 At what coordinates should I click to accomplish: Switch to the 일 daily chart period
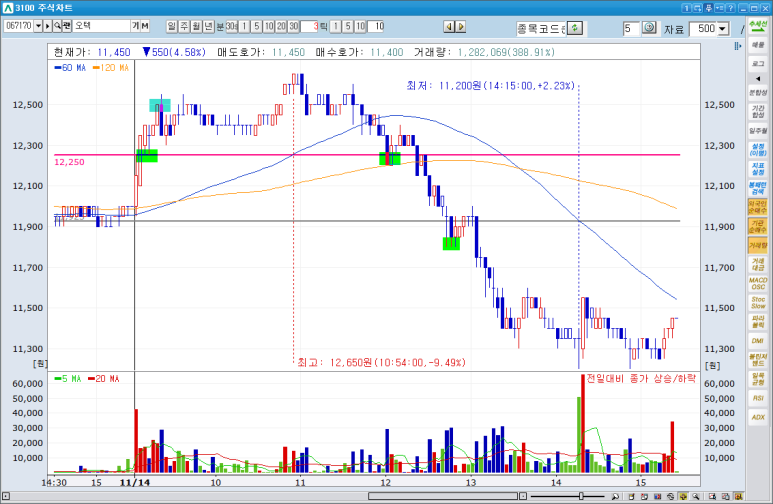coord(172,26)
